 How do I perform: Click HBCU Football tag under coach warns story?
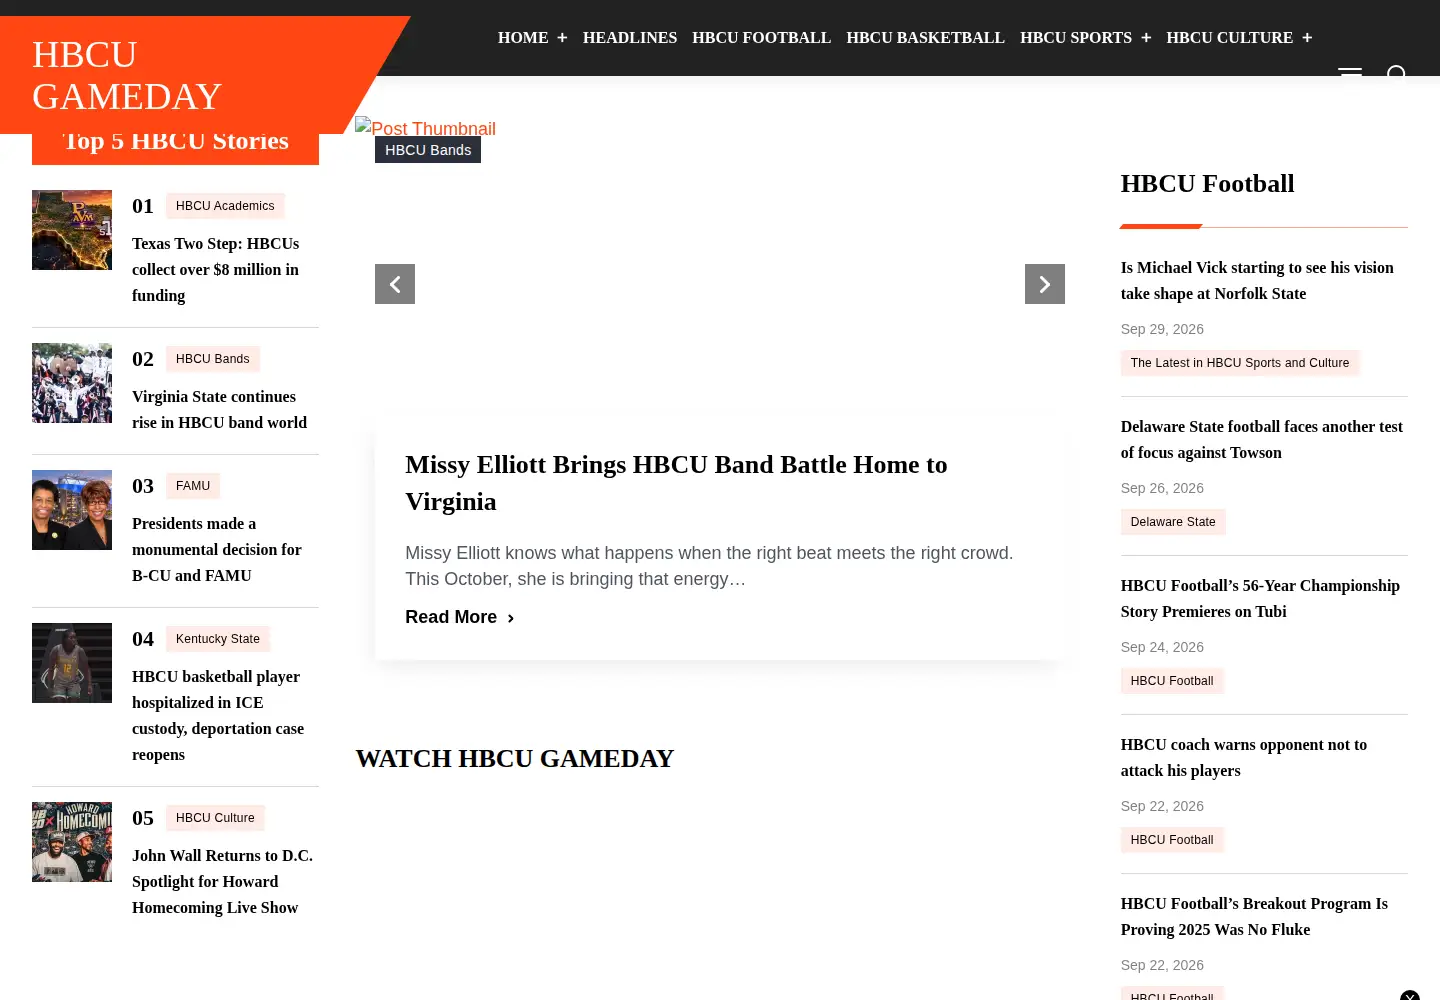[x=1172, y=840]
